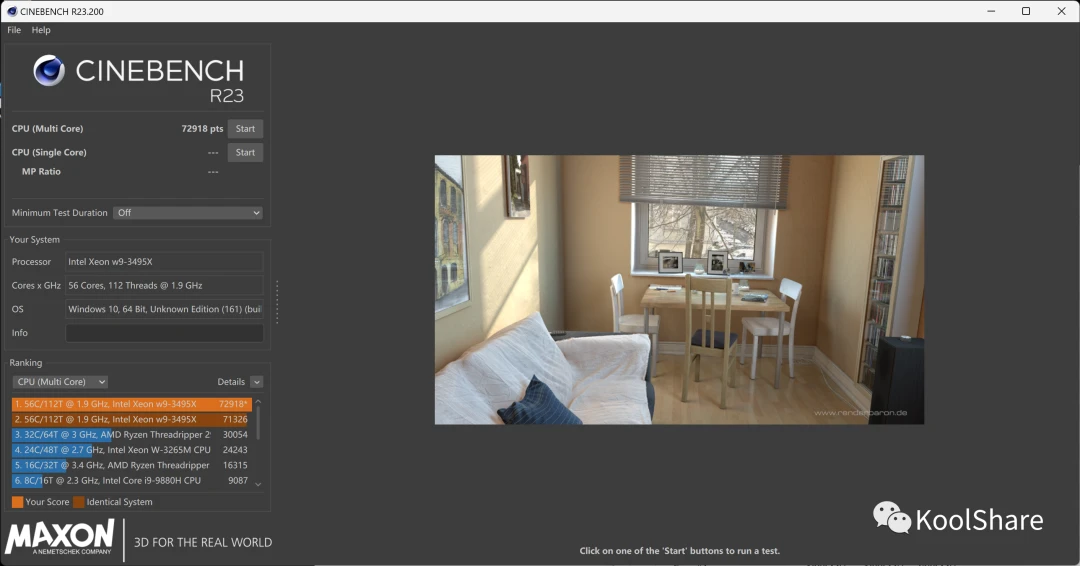The image size is (1080, 566).
Task: Click the MP Ratio label
Action: [41, 171]
